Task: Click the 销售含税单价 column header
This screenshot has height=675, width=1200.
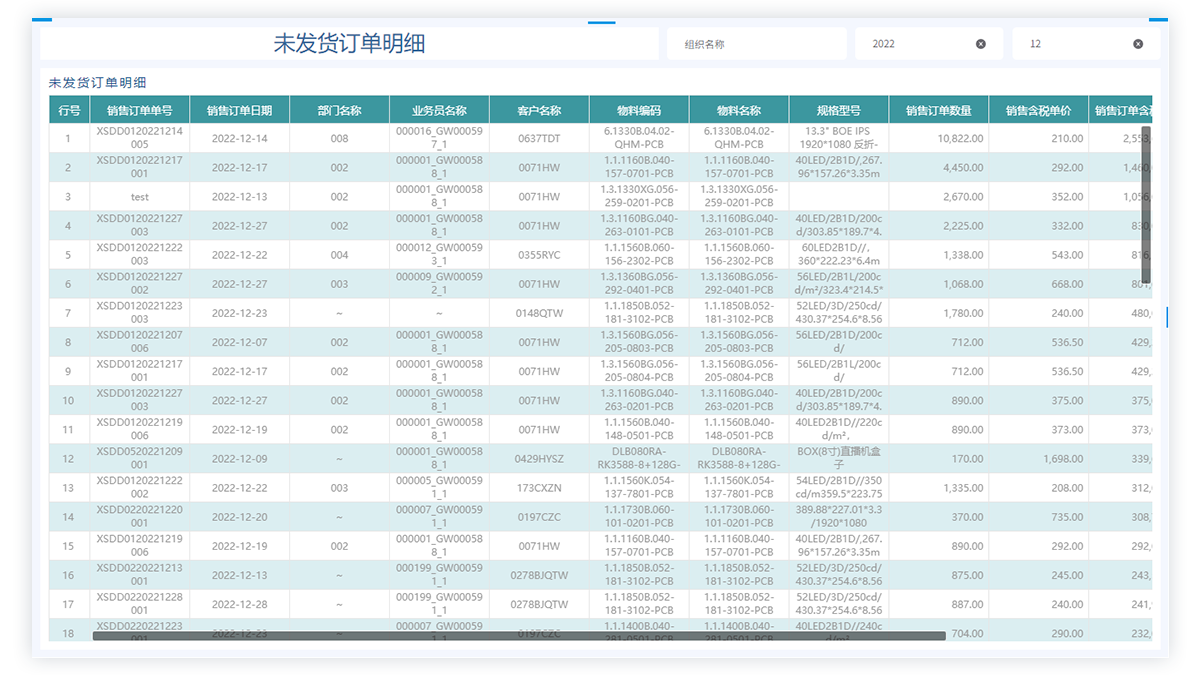Action: 1038,111
